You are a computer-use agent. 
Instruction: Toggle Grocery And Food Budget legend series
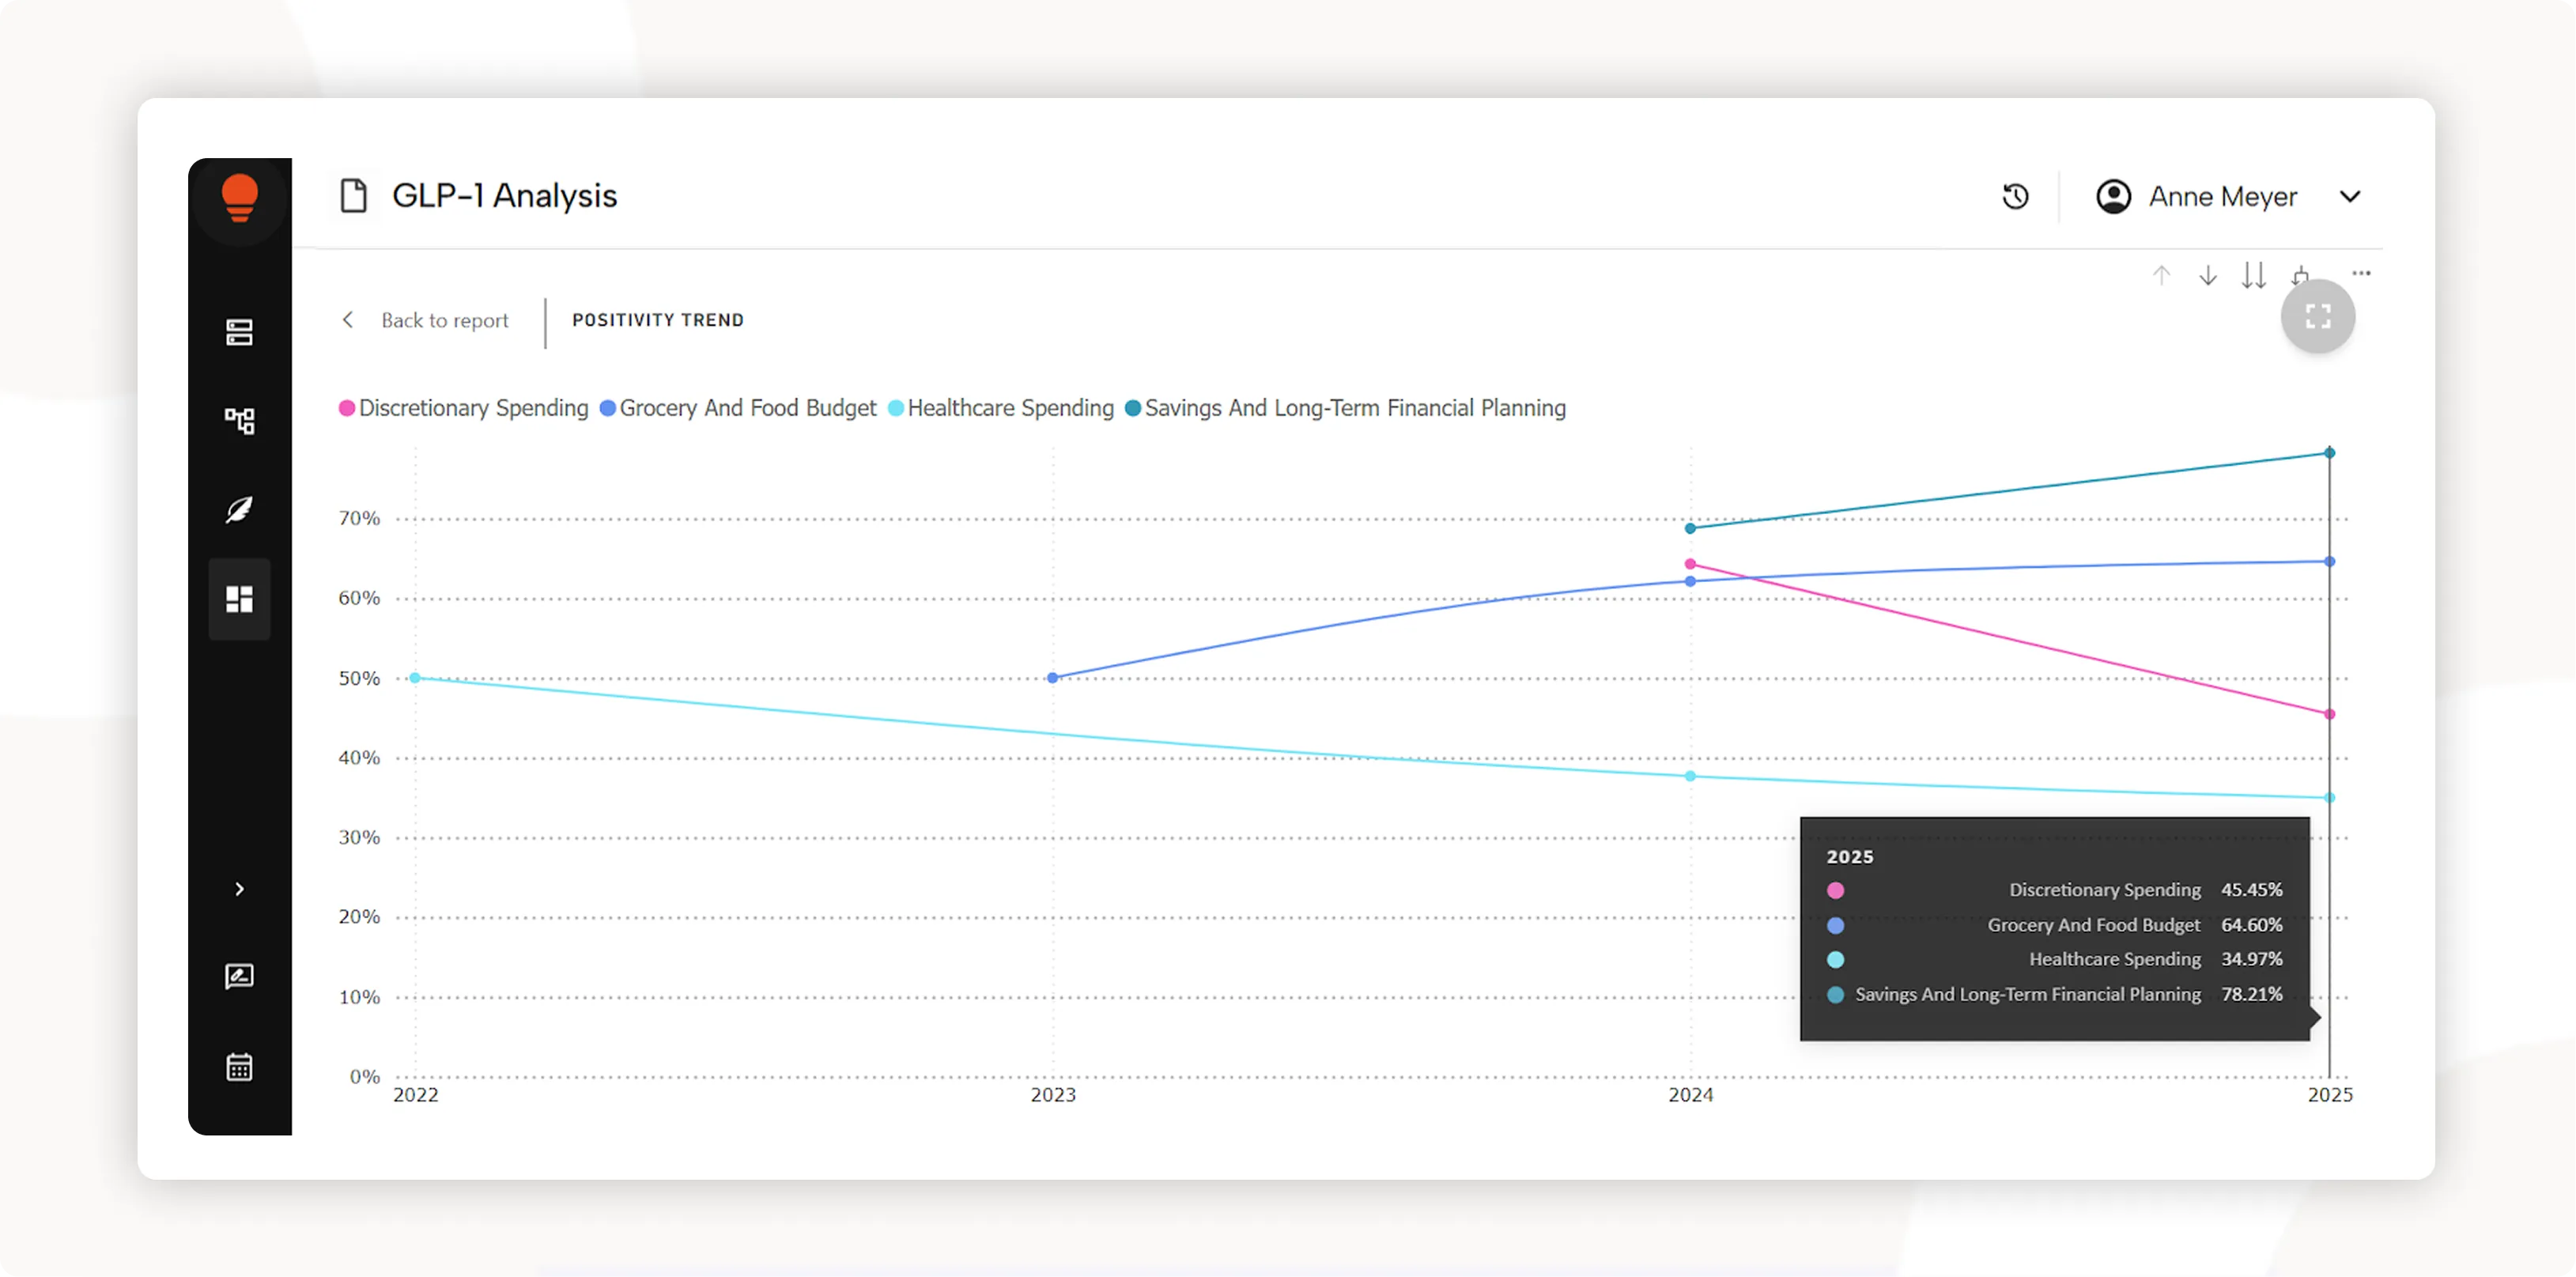tap(738, 408)
